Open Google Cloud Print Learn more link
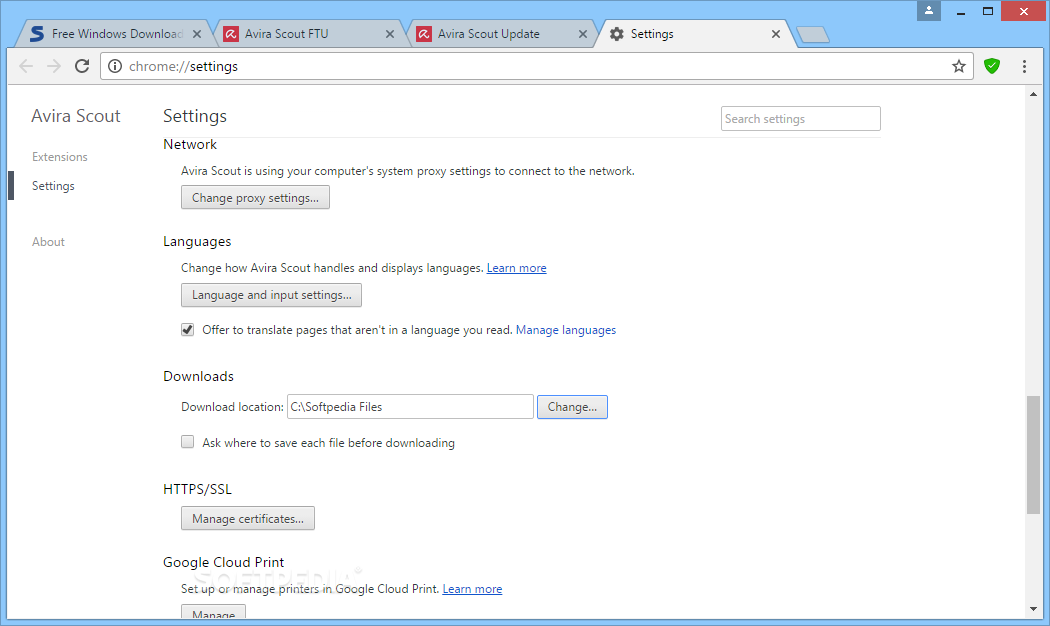This screenshot has width=1050, height=626. pyautogui.click(x=472, y=589)
